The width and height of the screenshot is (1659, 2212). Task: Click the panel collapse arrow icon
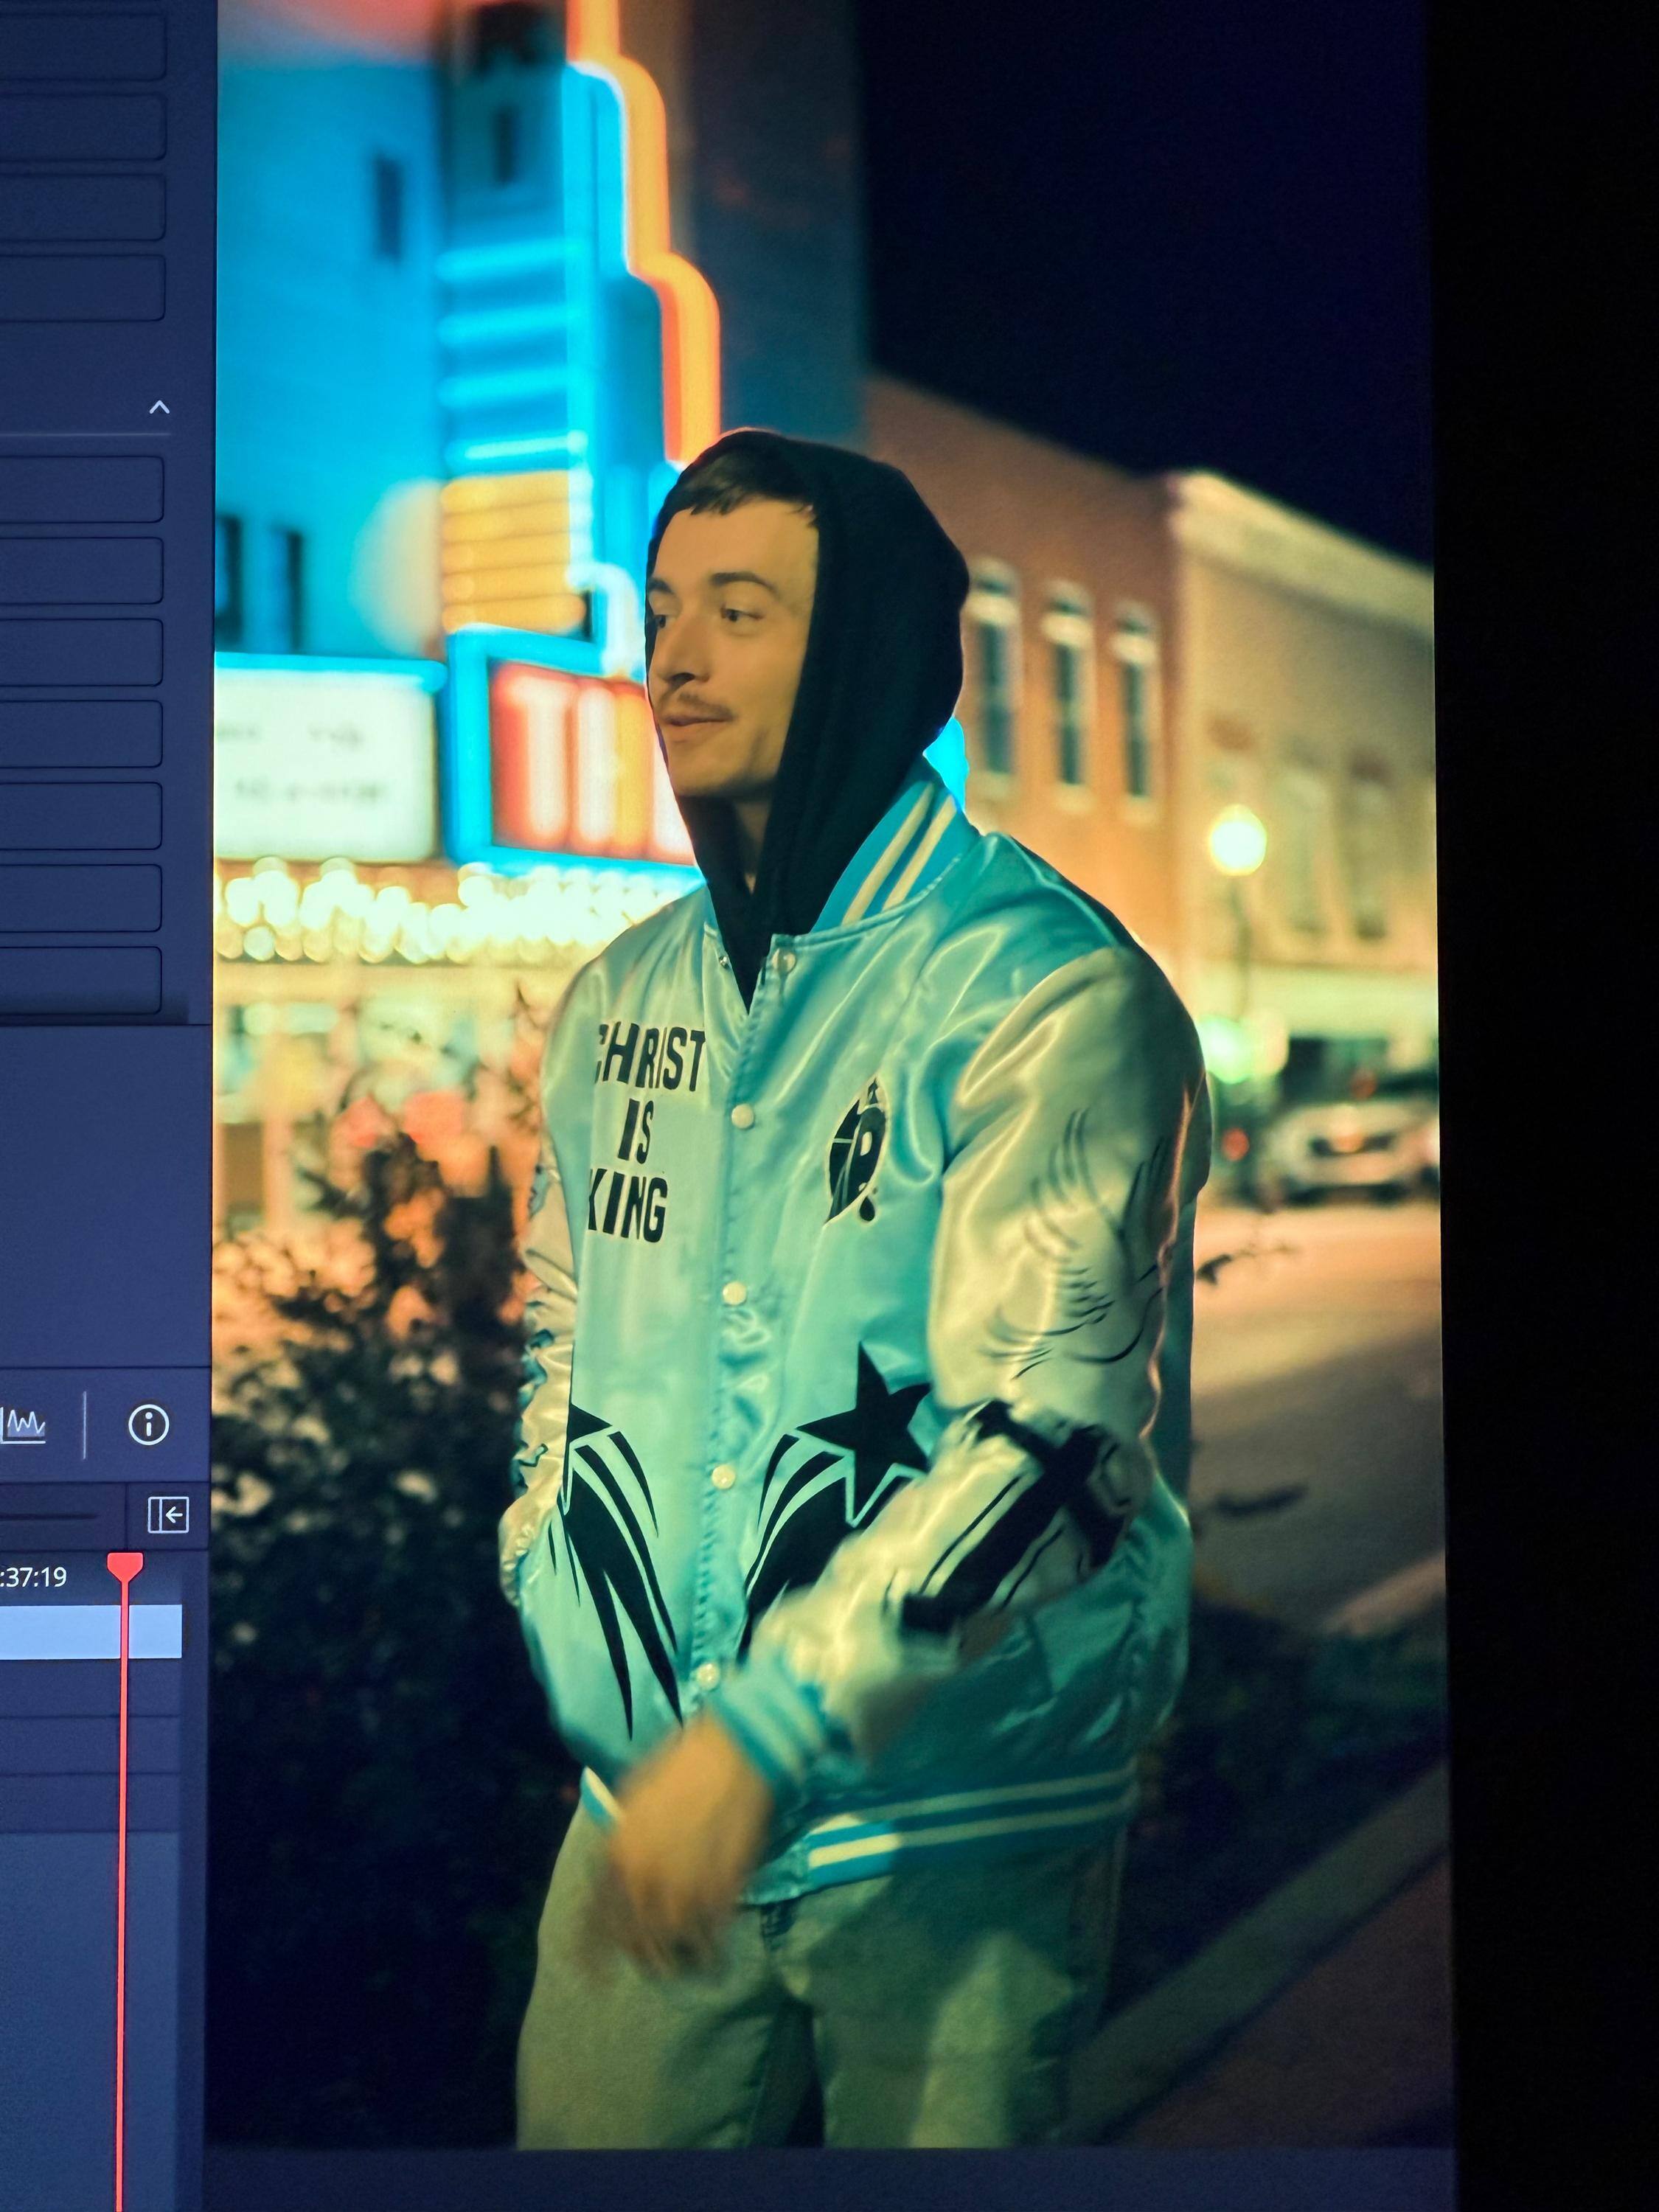[168, 1515]
